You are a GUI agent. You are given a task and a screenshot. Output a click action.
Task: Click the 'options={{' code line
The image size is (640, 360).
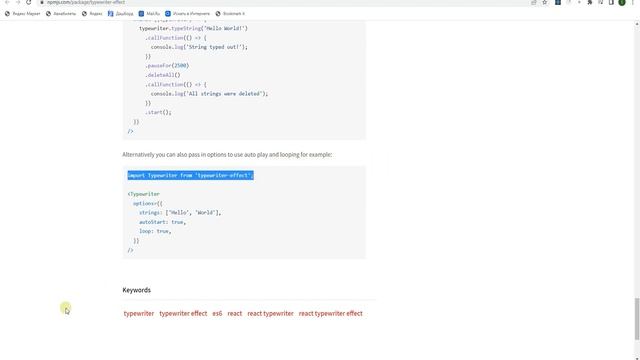point(148,203)
